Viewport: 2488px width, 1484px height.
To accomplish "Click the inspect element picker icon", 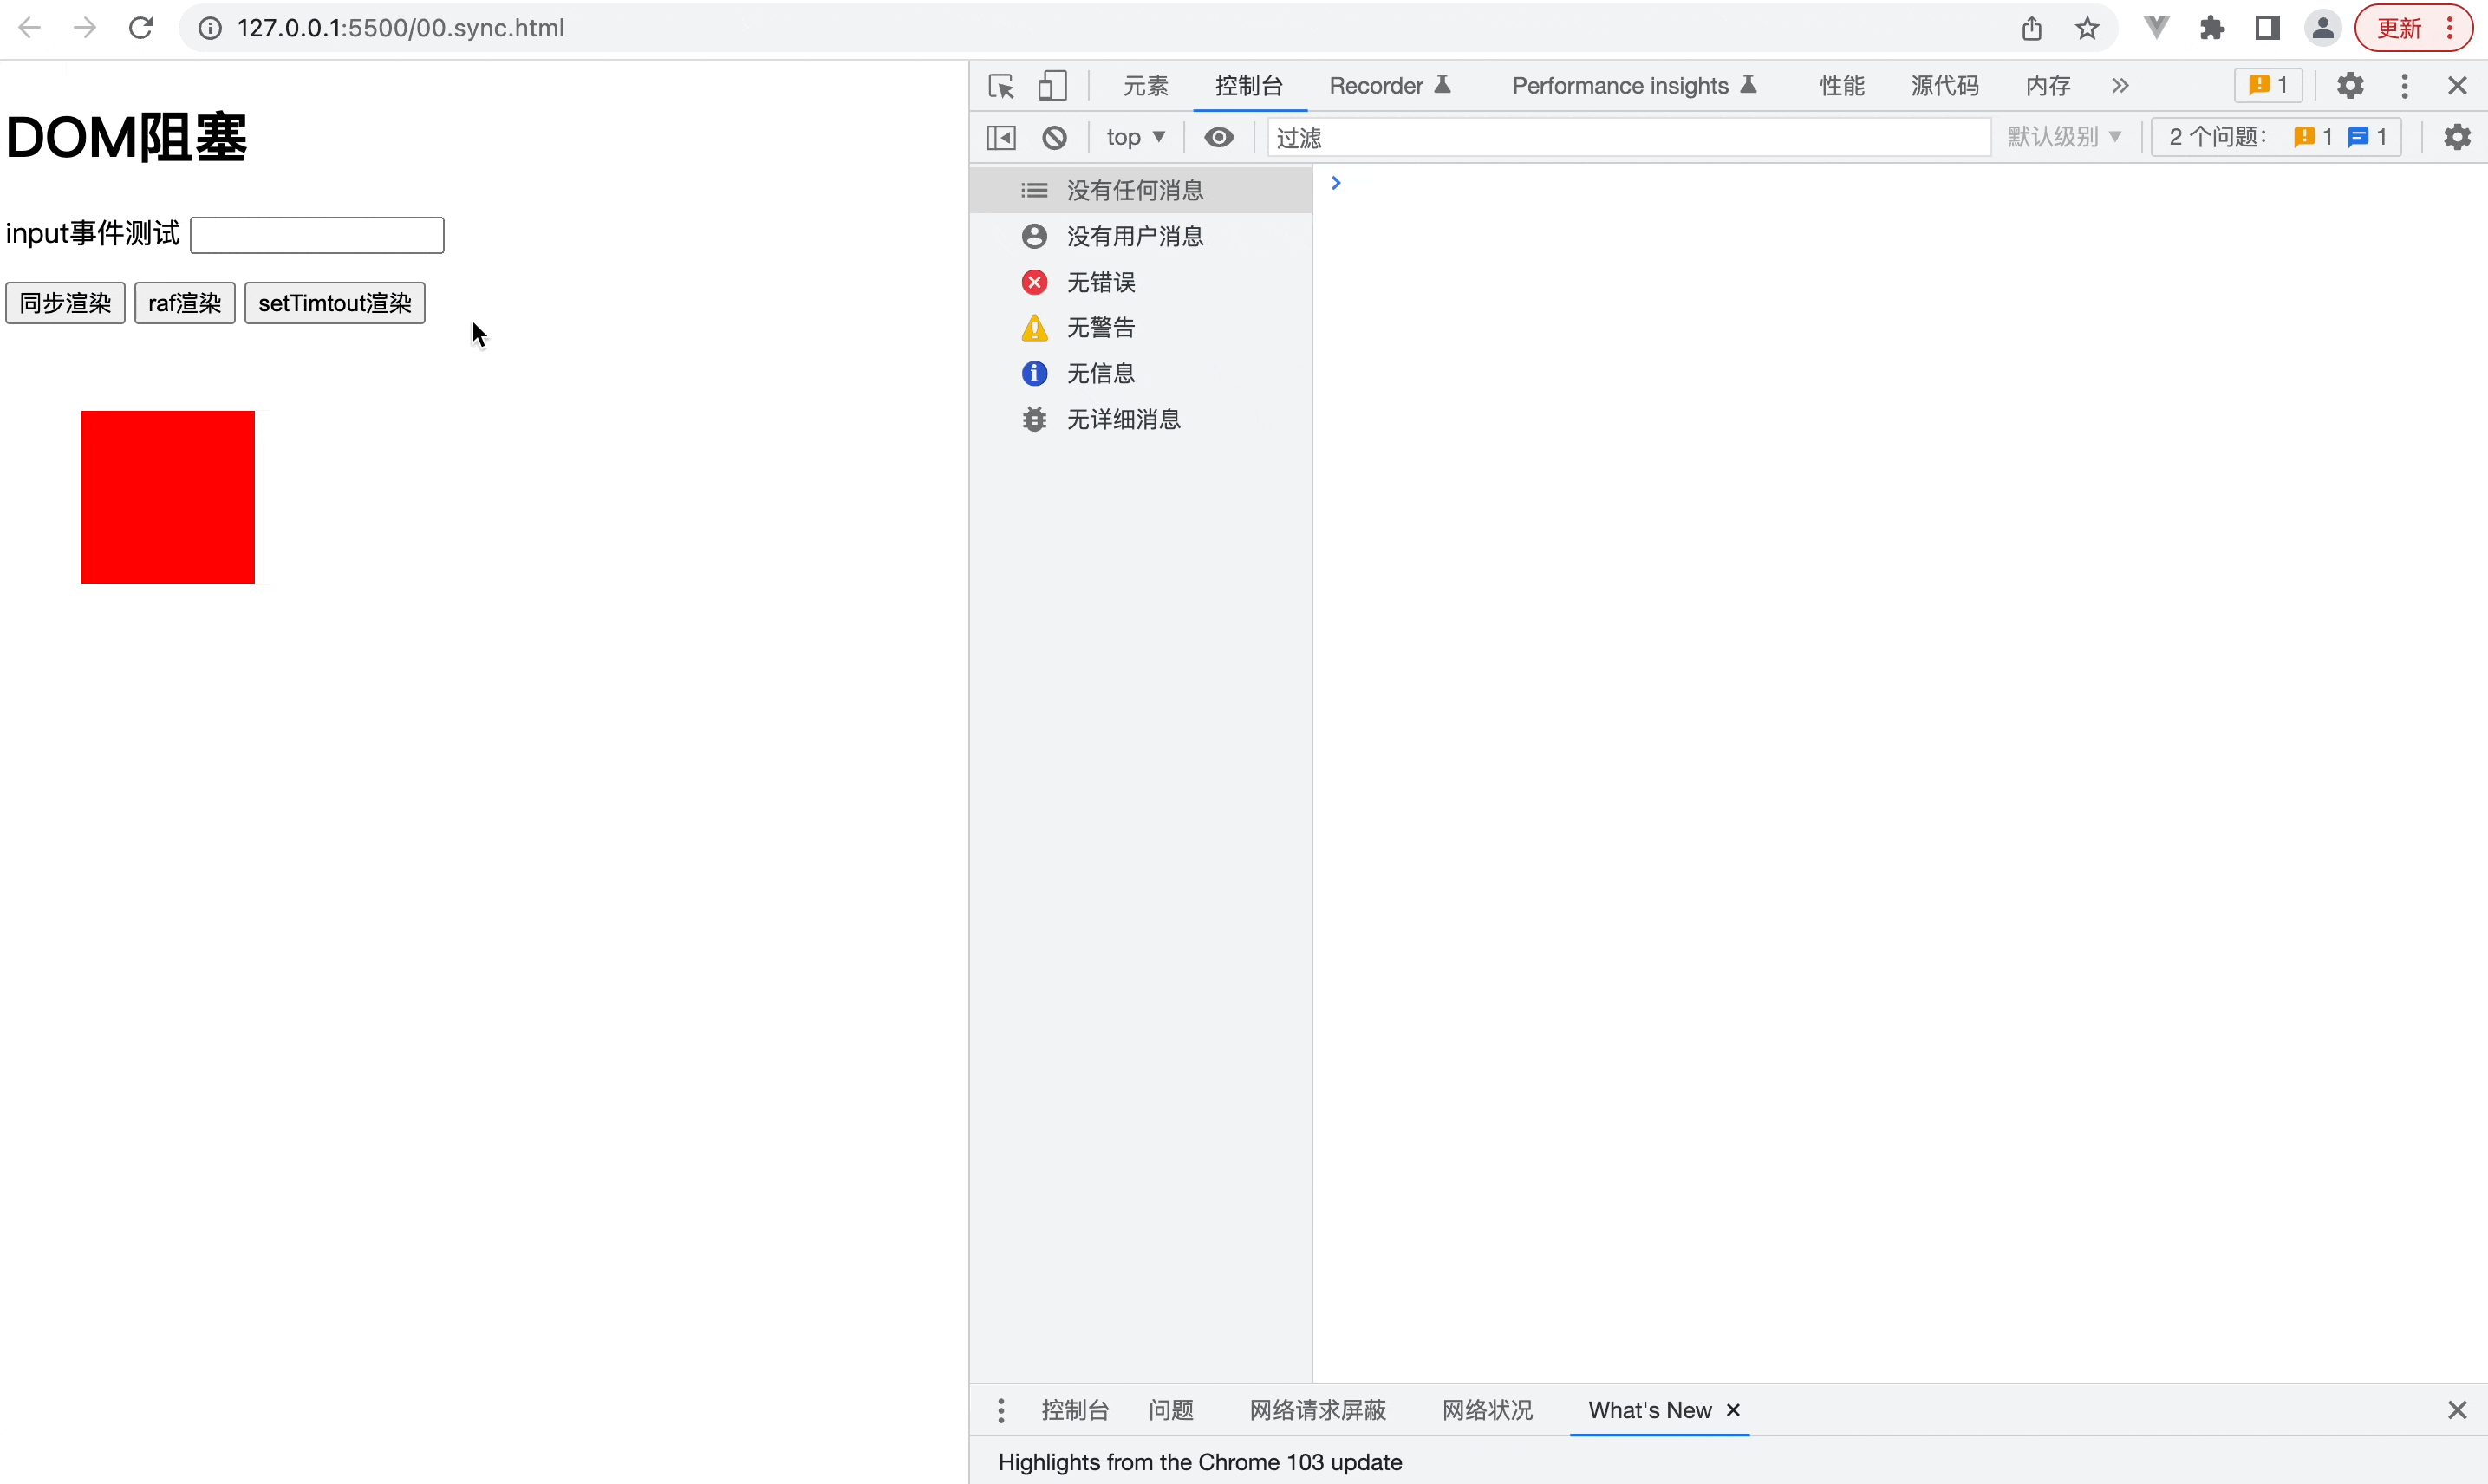I will (x=1001, y=86).
